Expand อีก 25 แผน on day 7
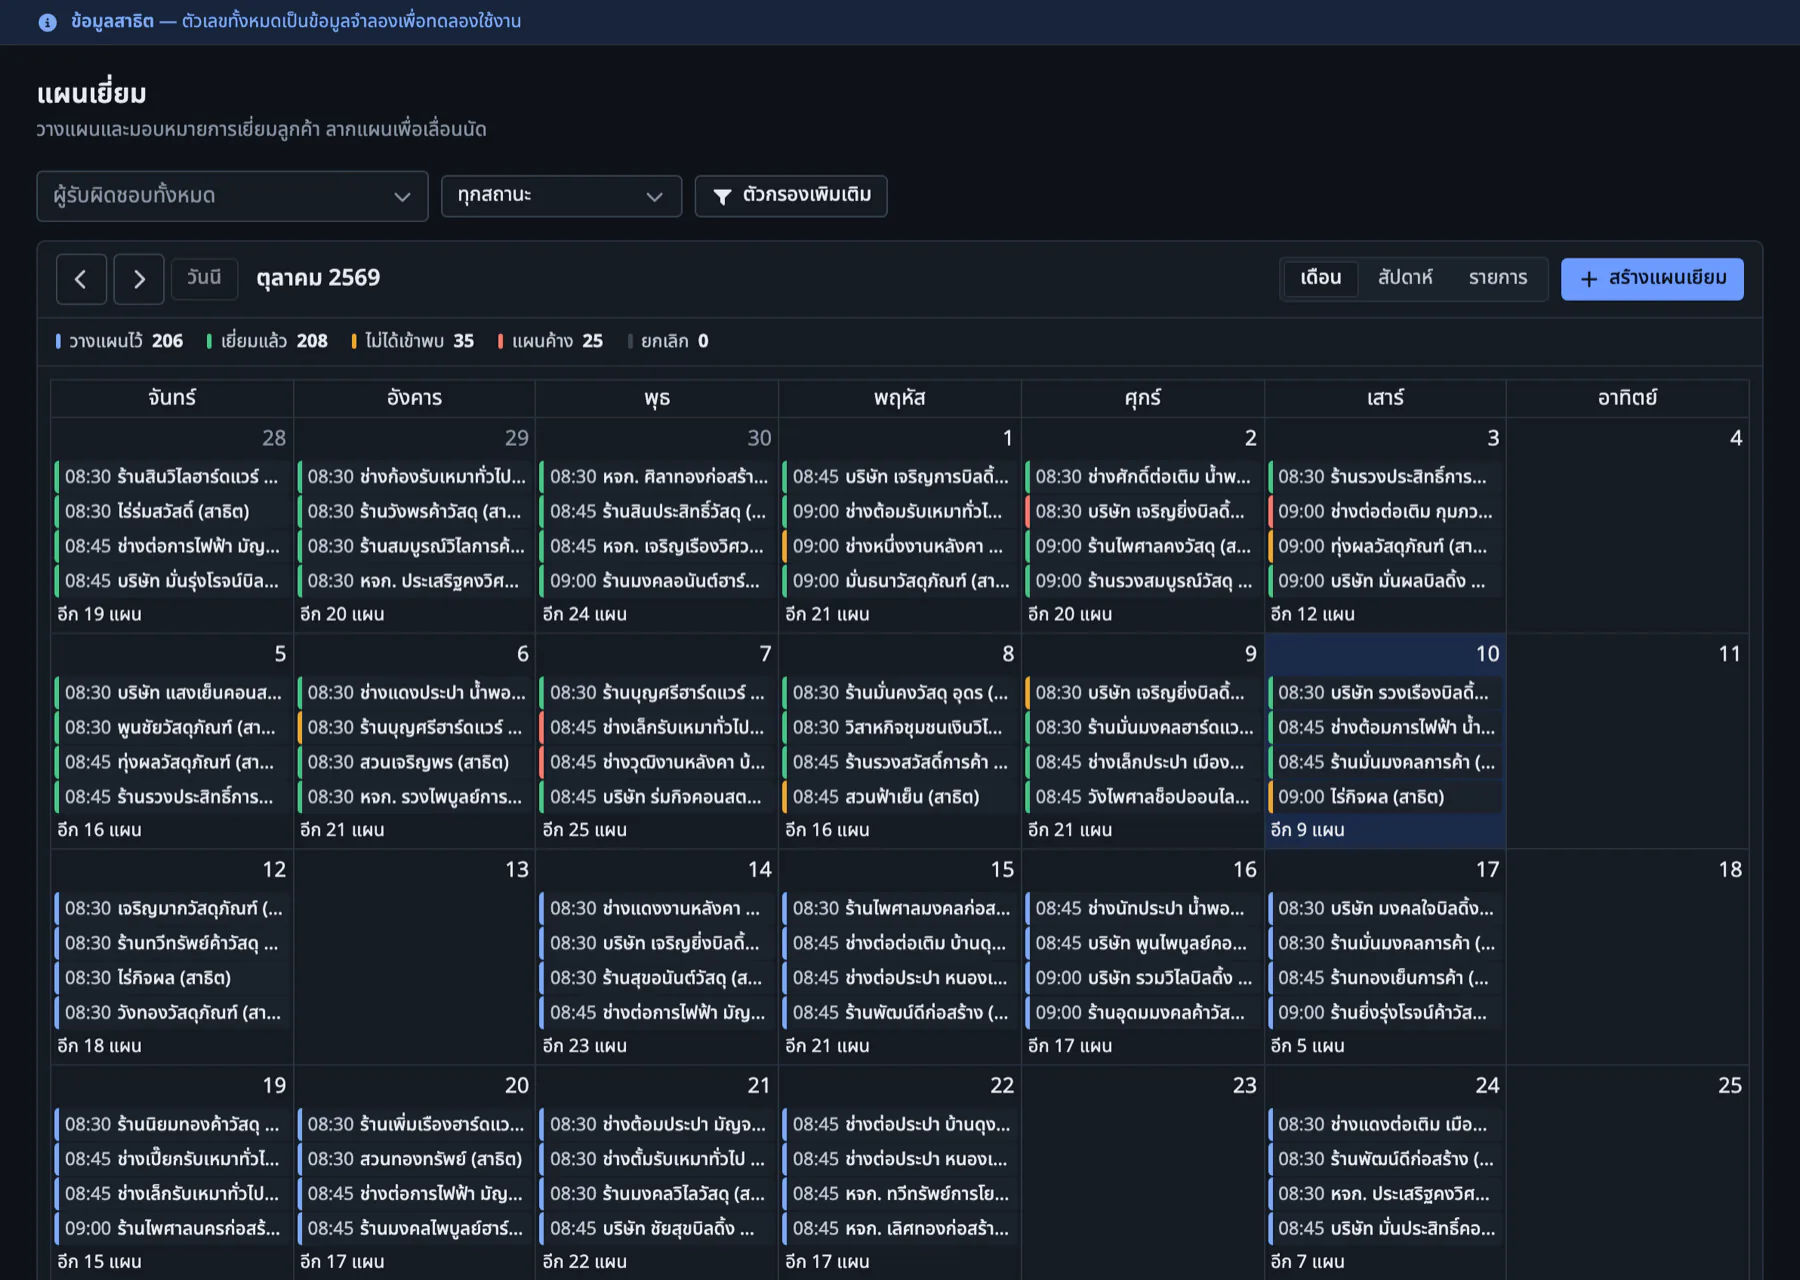Screen dimensions: 1800x1280 pos(584,830)
